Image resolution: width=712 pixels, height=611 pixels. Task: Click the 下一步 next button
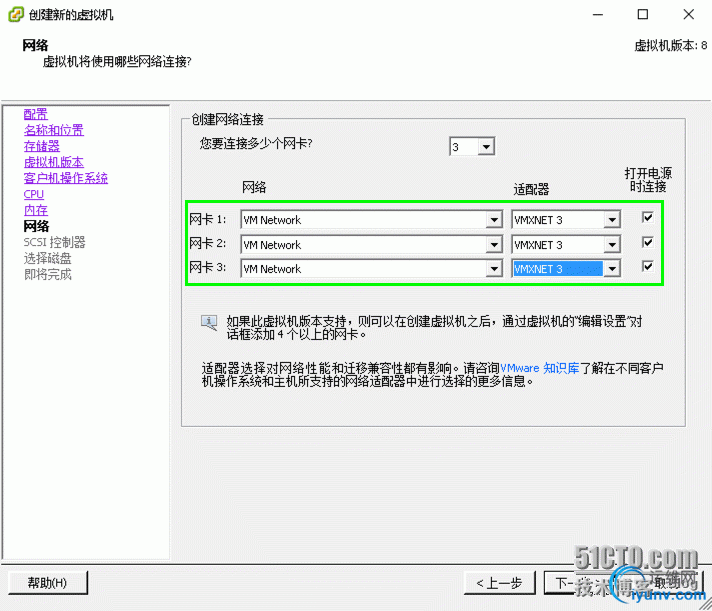(580, 582)
